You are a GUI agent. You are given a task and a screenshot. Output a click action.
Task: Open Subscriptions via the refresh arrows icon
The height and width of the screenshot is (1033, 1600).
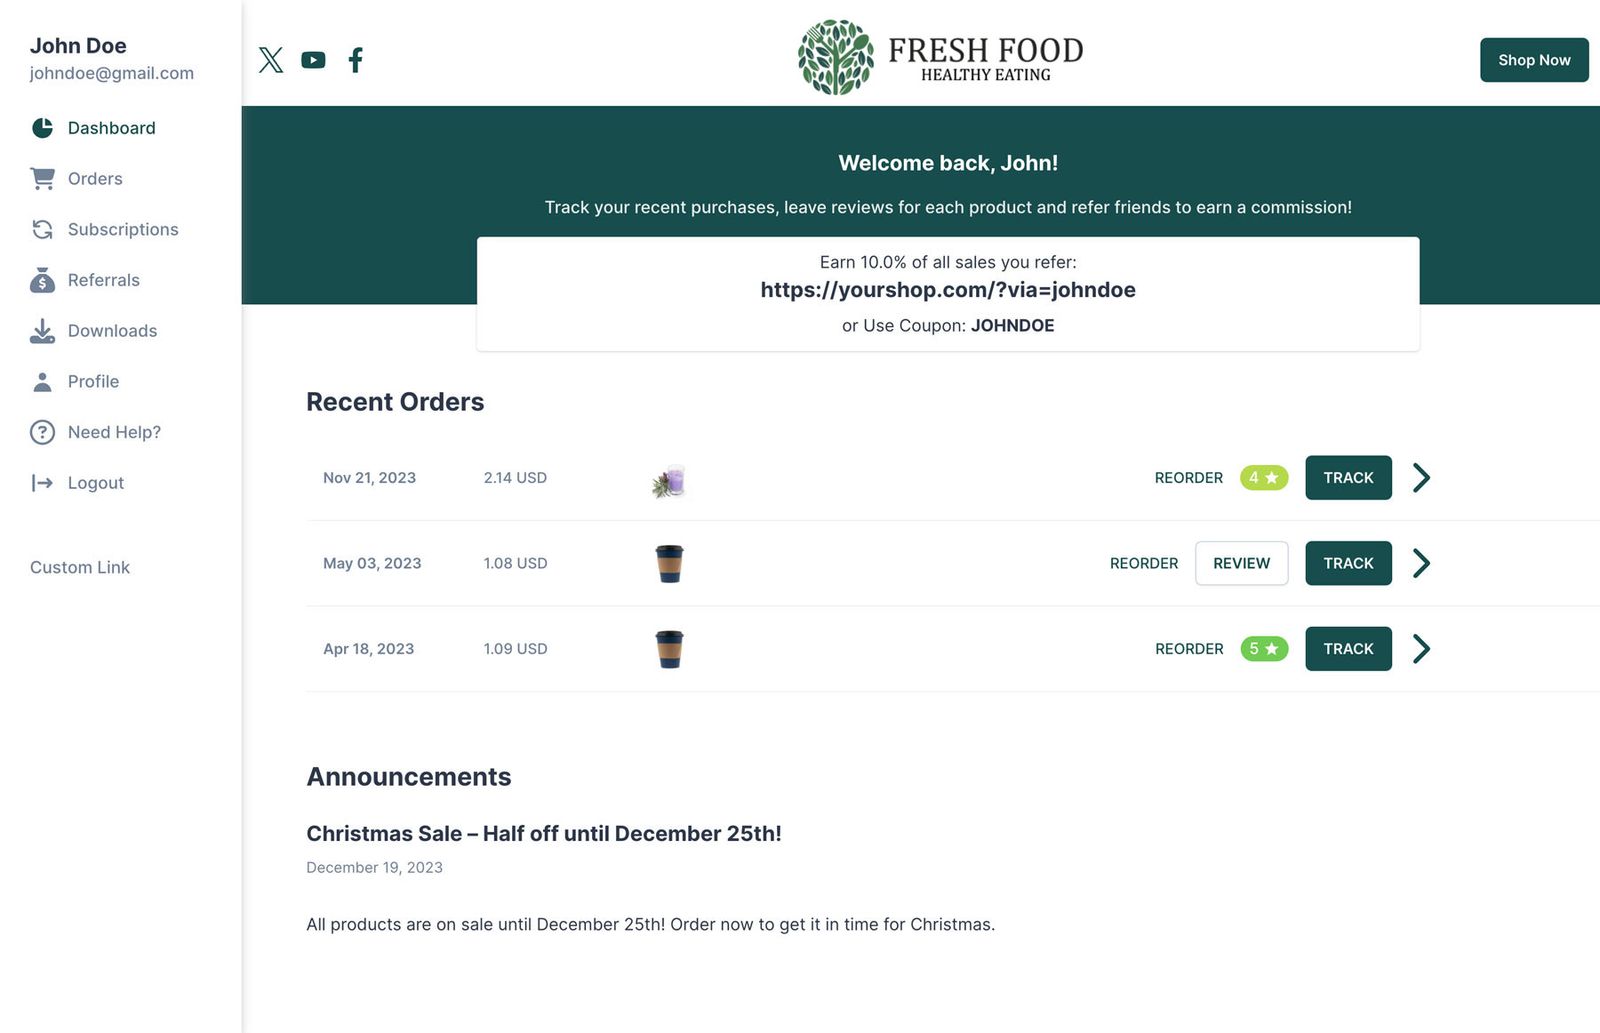coord(42,229)
